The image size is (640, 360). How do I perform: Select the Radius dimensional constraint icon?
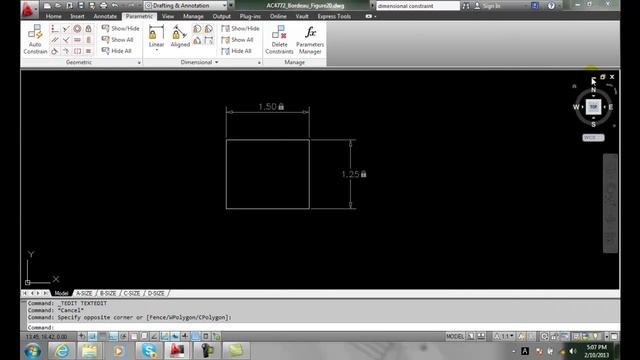(197, 29)
